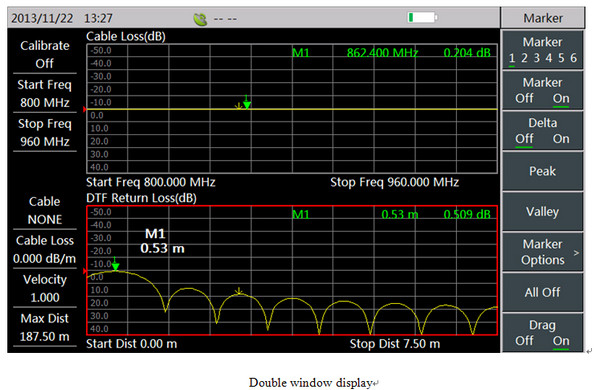
Task: Click yellow marker symbol on Cable Loss trace
Action: click(x=238, y=106)
